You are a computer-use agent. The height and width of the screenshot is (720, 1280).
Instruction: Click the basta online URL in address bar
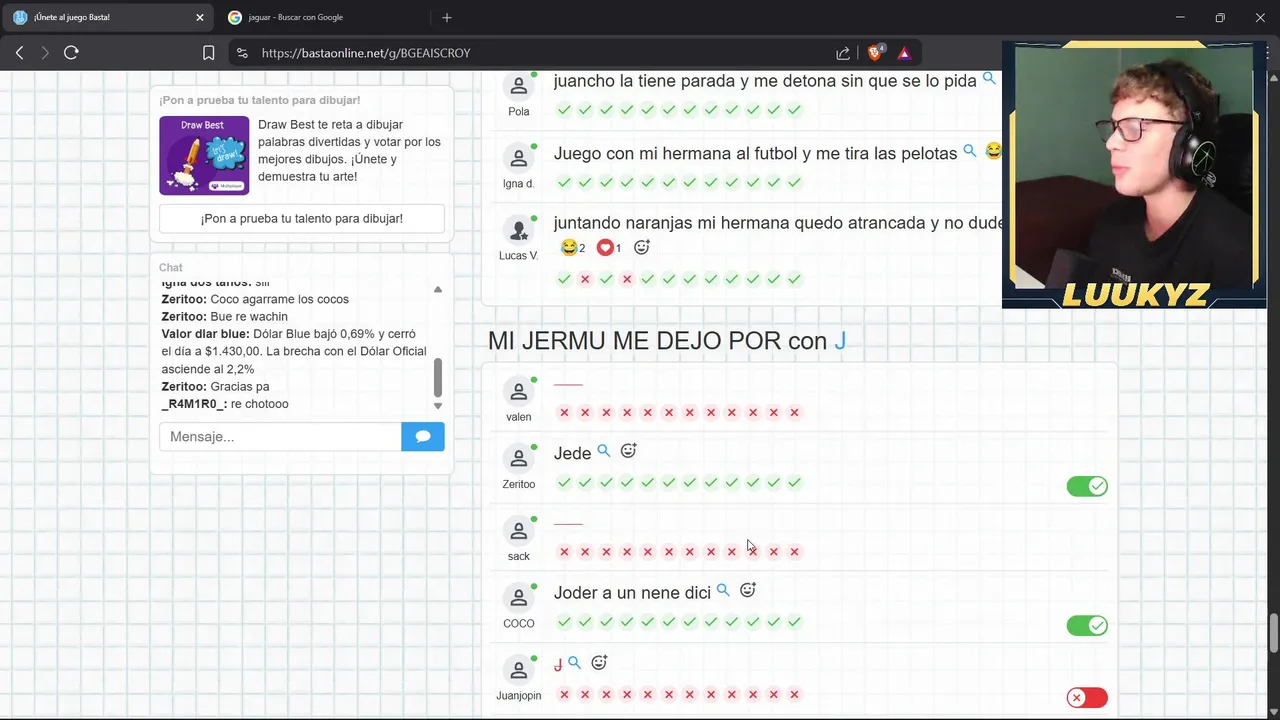(x=366, y=53)
